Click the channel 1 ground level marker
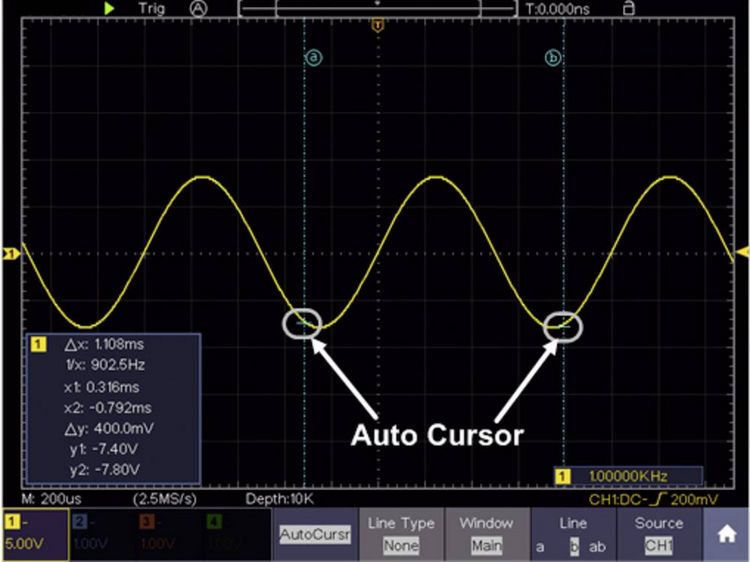750x562 pixels. pyautogui.click(x=11, y=253)
